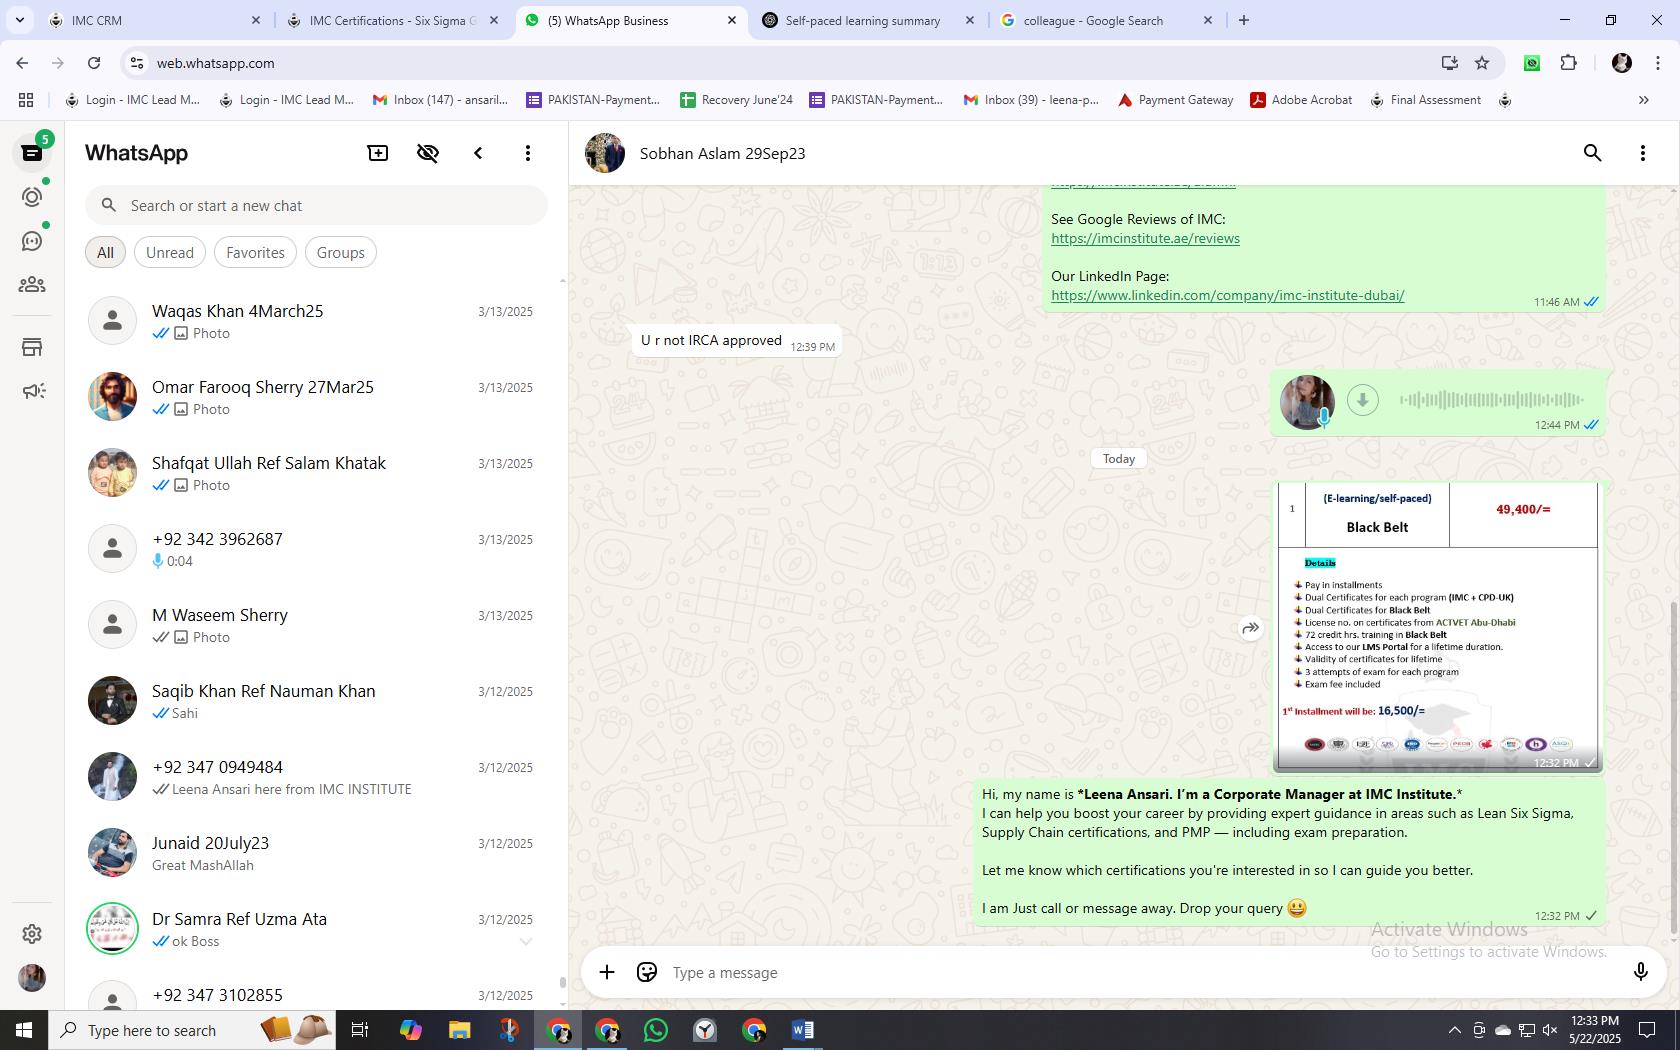
Task: Open Microsoft Word from taskbar
Action: [x=802, y=1030]
